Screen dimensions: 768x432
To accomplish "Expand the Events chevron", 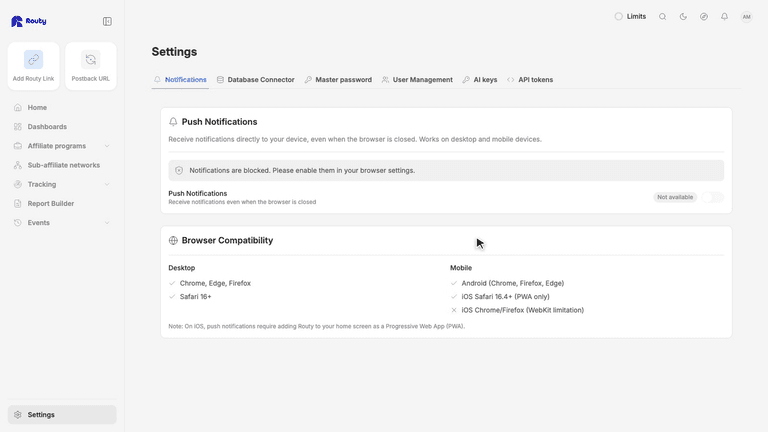I will [x=107, y=222].
